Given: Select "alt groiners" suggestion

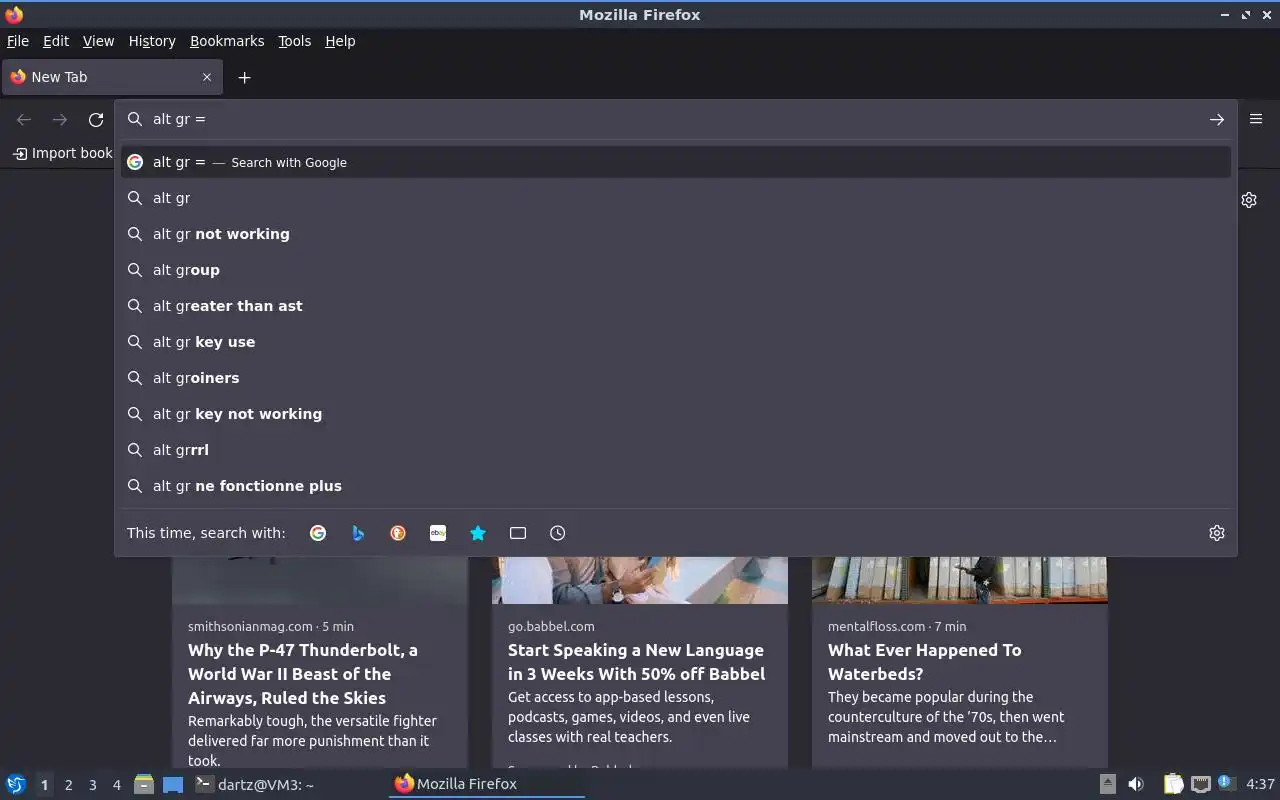Looking at the screenshot, I should pos(676,378).
